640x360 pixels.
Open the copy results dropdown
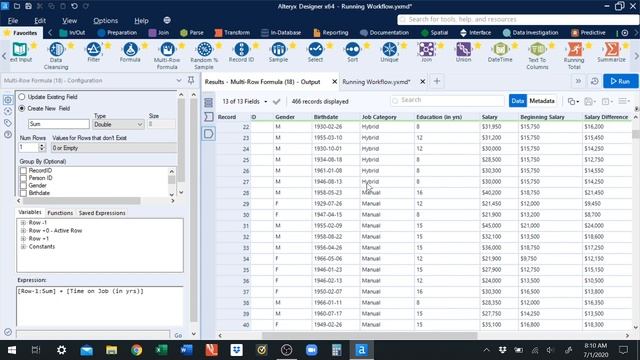pyautogui.click(x=573, y=101)
